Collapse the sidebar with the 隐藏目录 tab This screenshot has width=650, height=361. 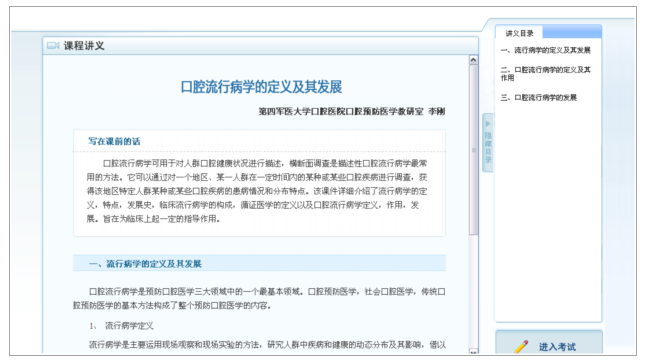click(488, 143)
